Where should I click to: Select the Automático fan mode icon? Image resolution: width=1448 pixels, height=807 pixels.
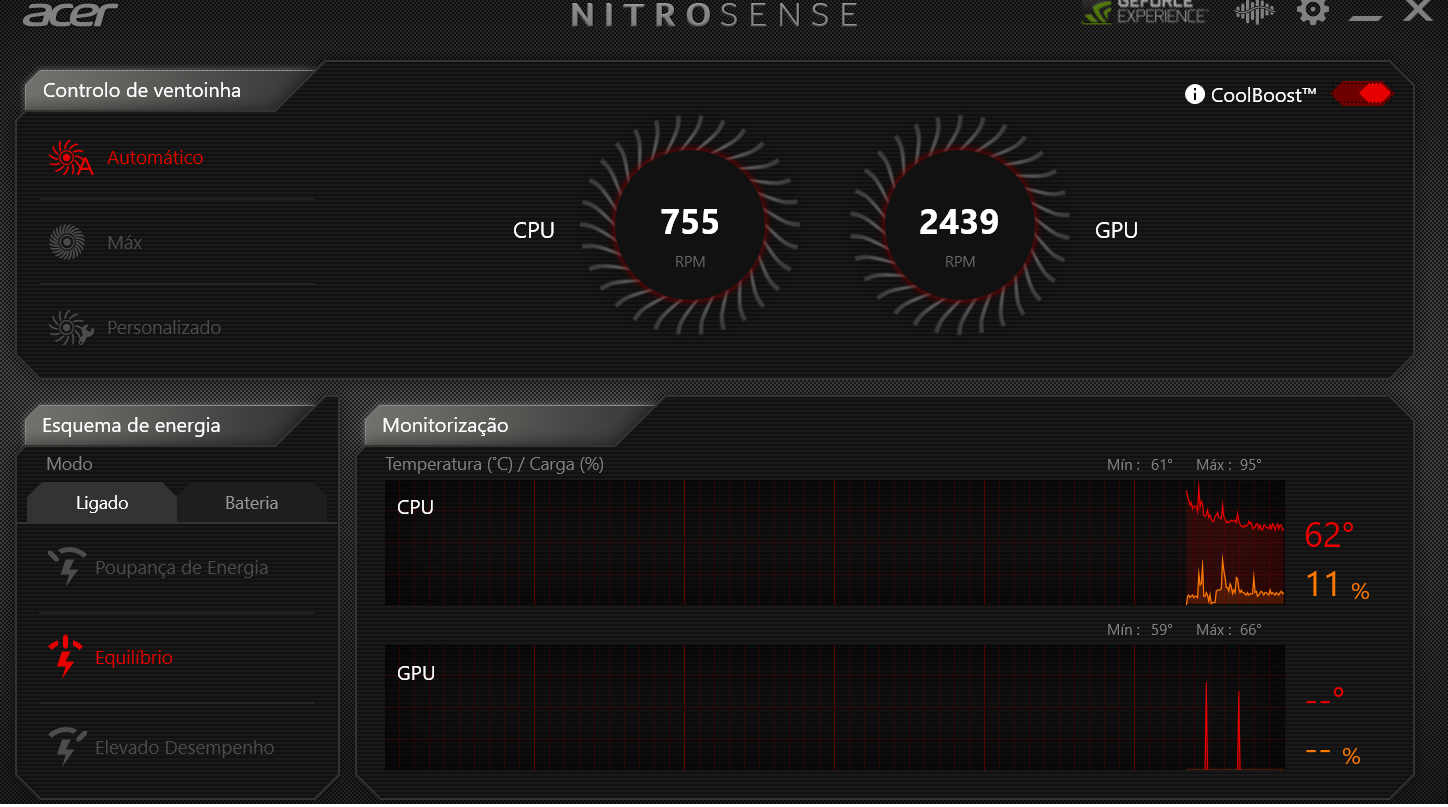click(x=70, y=158)
